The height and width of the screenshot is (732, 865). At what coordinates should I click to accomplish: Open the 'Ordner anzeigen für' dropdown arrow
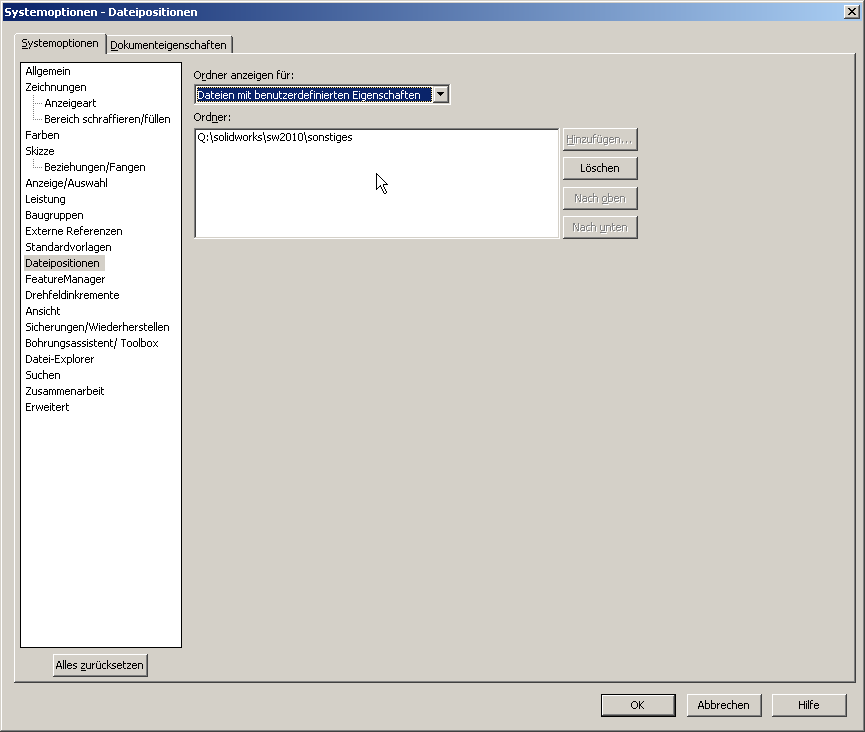(440, 94)
